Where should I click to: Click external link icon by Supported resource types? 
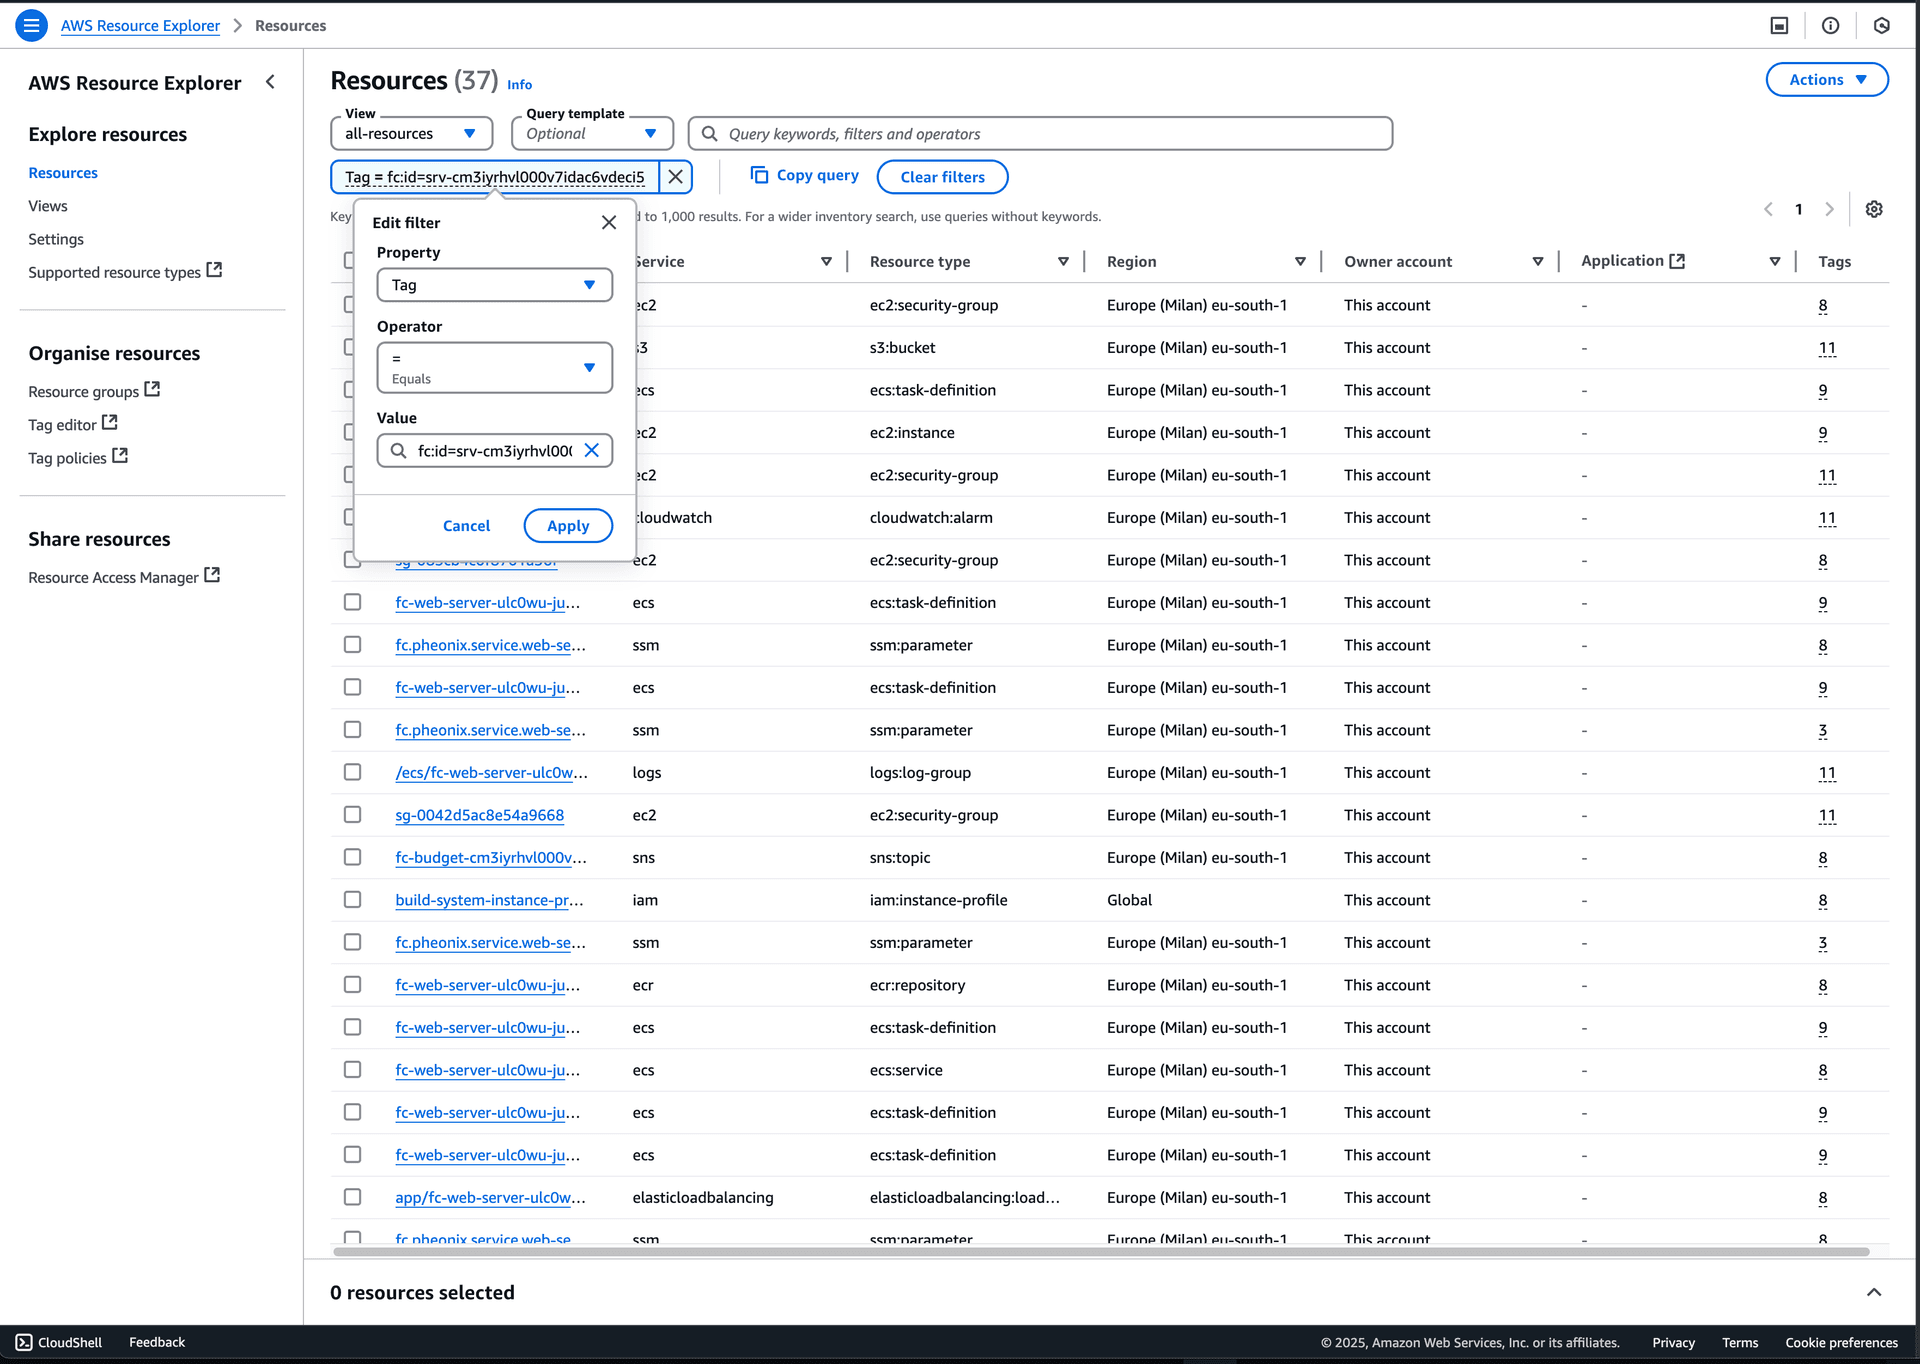click(214, 270)
